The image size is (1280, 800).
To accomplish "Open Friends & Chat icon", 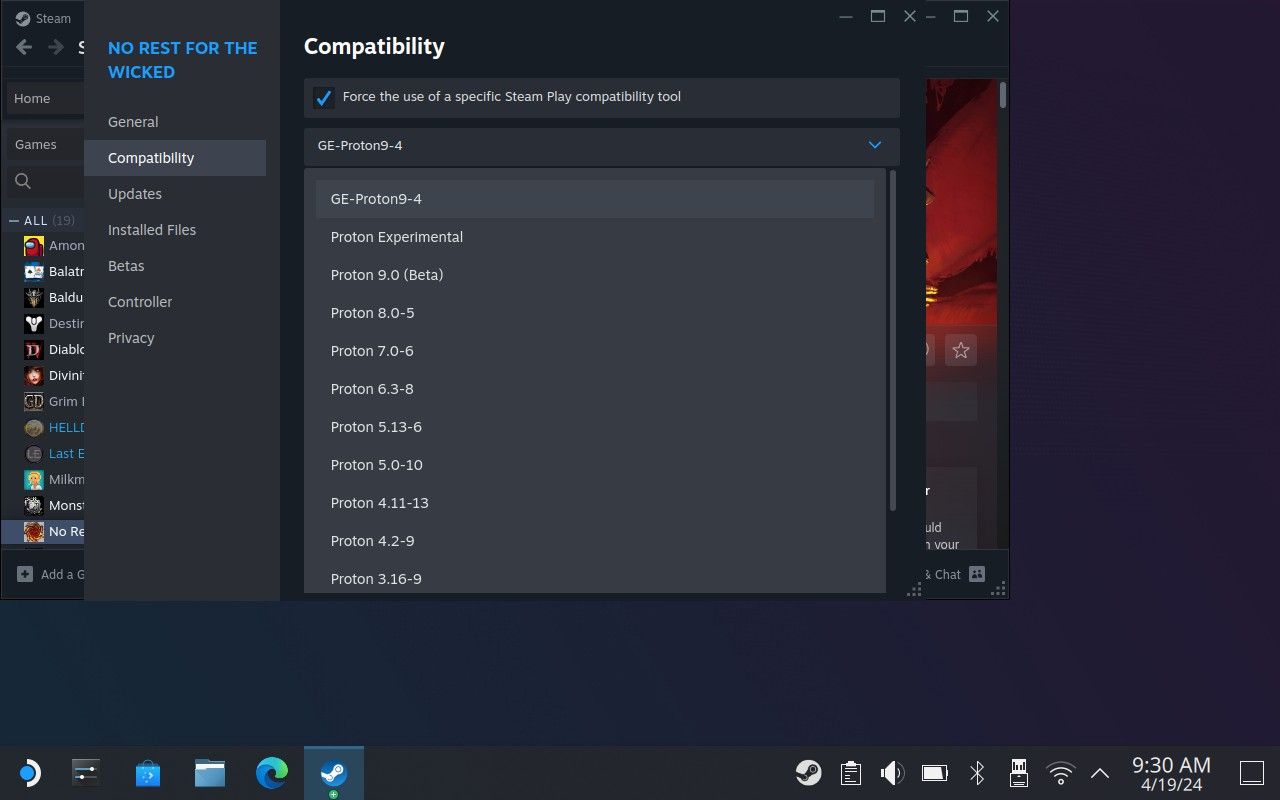I will click(977, 574).
